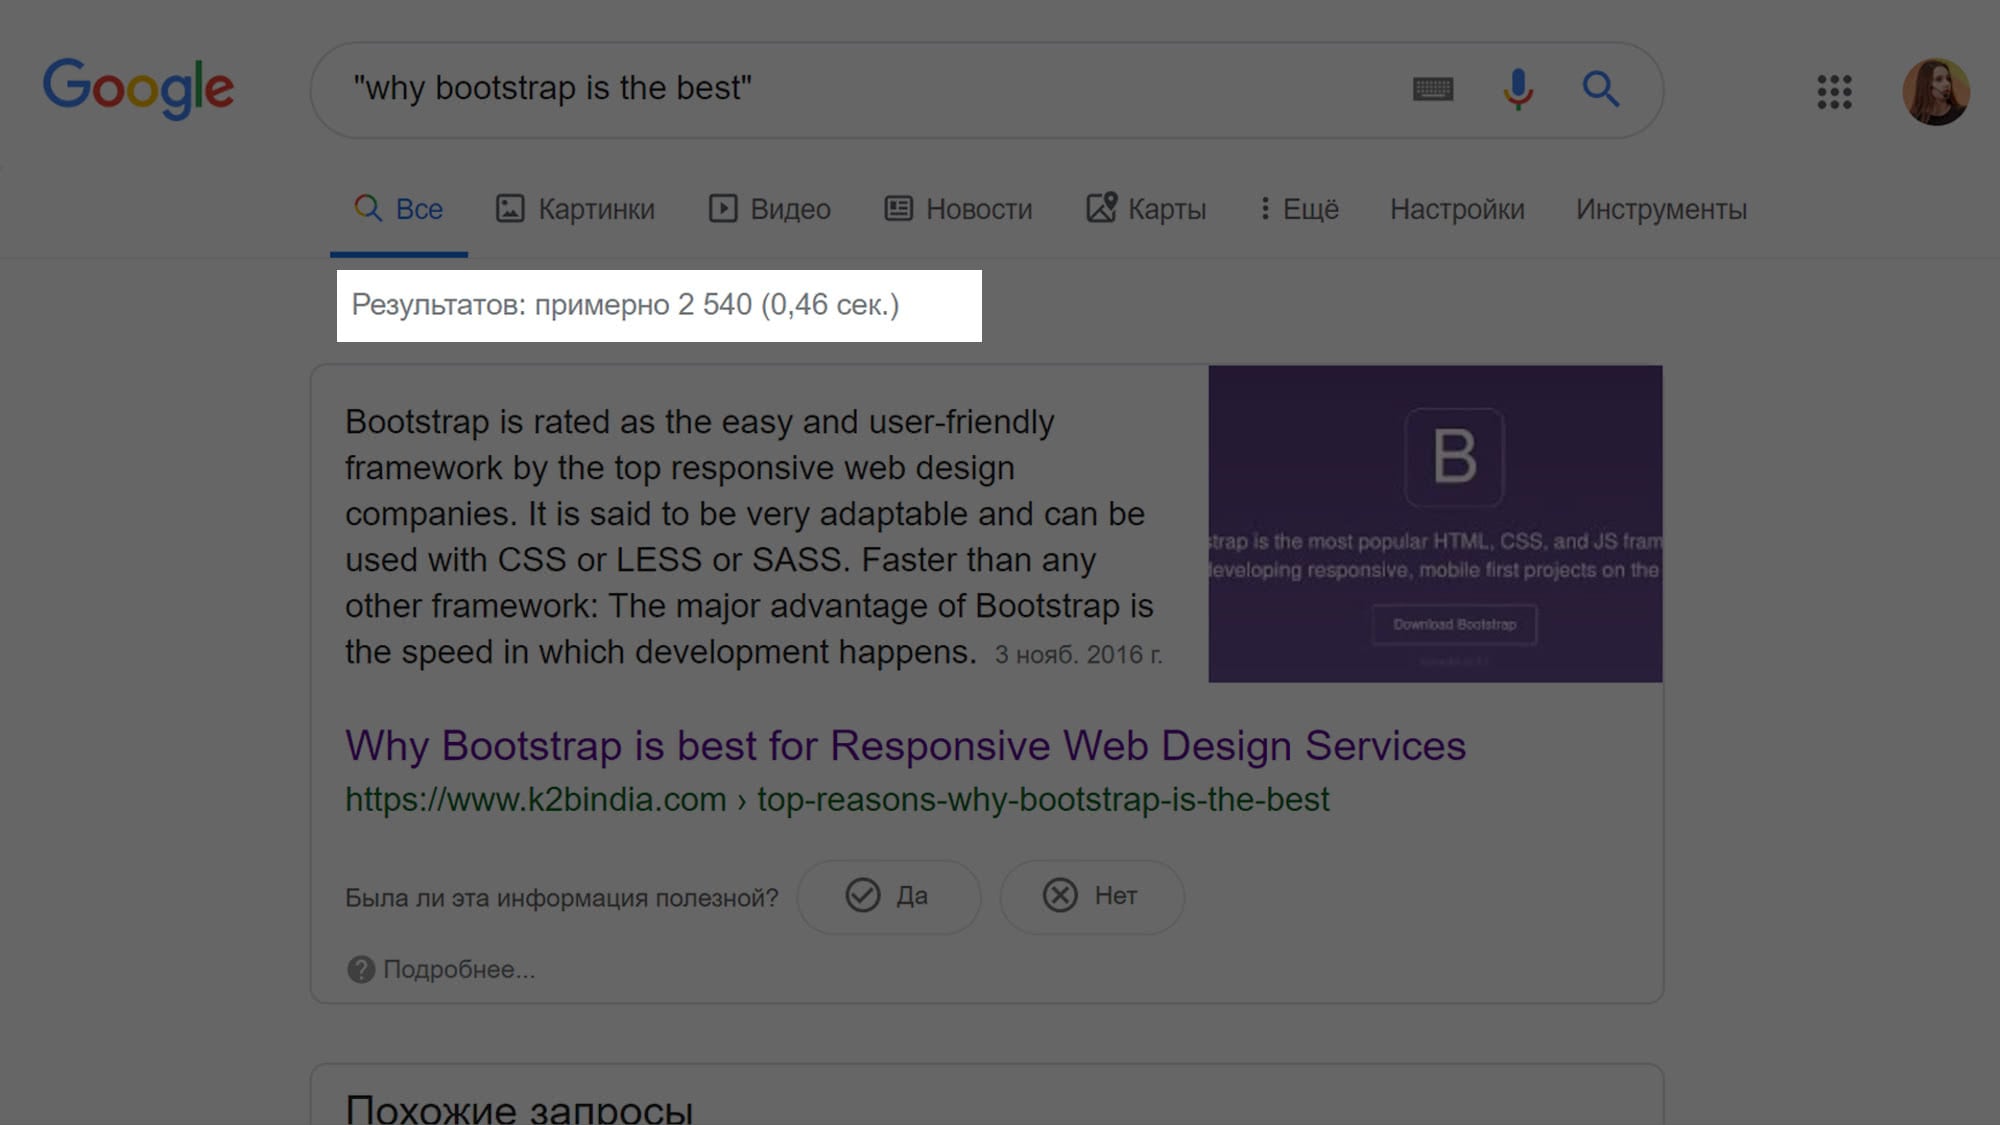Click the Bootstrap snippet thumbnail image
The image size is (2000, 1125).
click(1435, 523)
